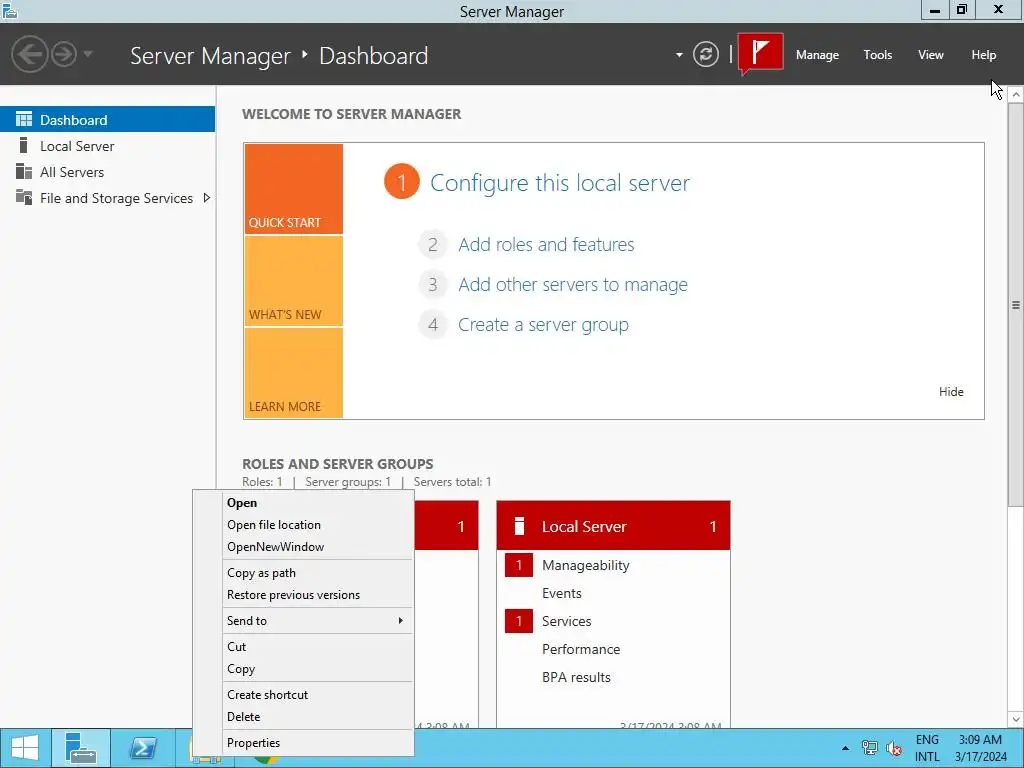Choose Restore previous versions

click(x=304, y=595)
